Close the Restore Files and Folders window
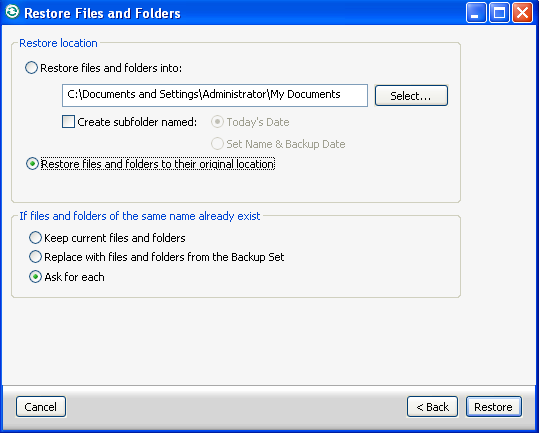This screenshot has width=539, height=434. point(522,13)
